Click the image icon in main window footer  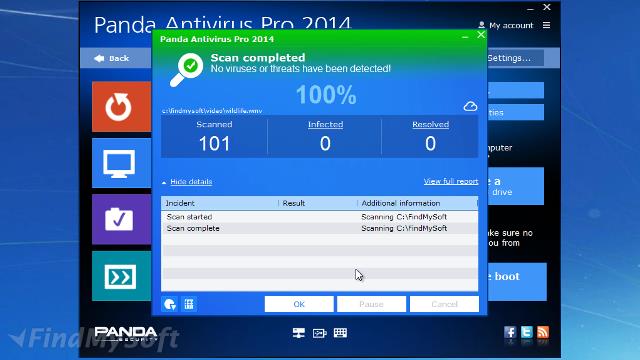tap(319, 333)
